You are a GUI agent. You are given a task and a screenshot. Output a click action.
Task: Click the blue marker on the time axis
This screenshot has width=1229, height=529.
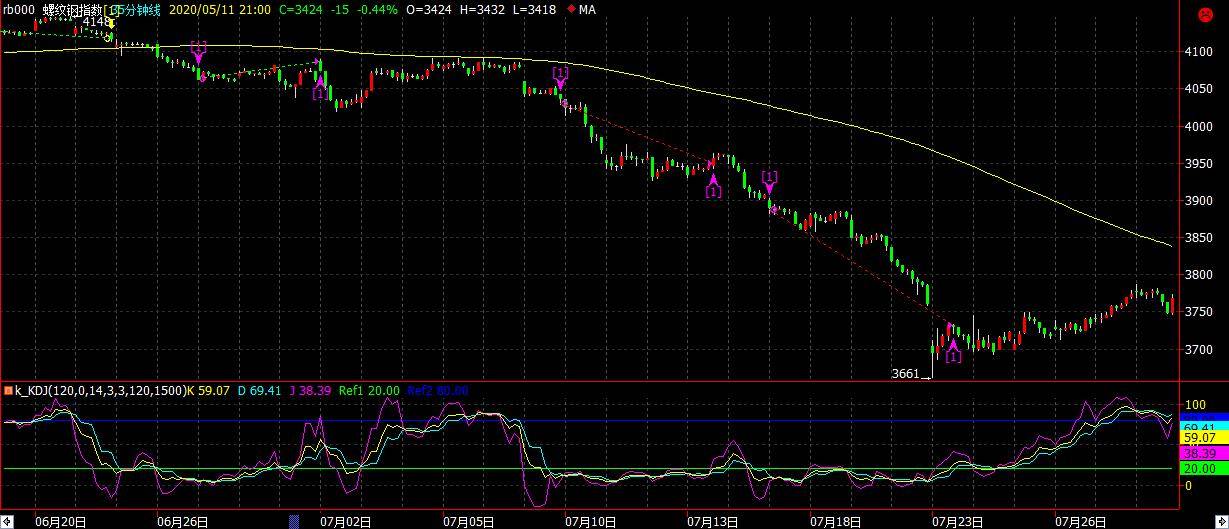click(x=294, y=521)
